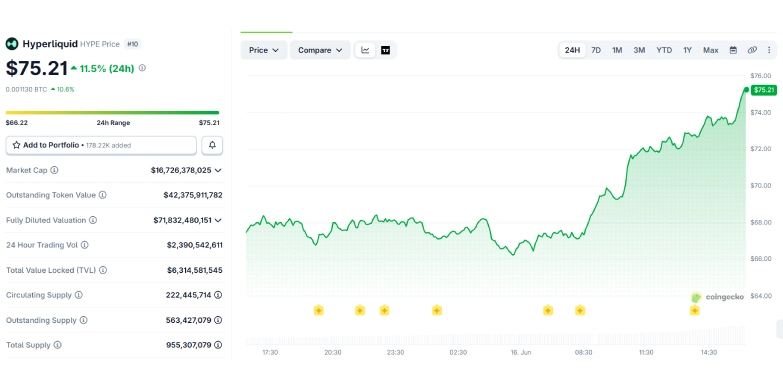
Task: Open the Total Supply label info icon
Action: coord(57,345)
